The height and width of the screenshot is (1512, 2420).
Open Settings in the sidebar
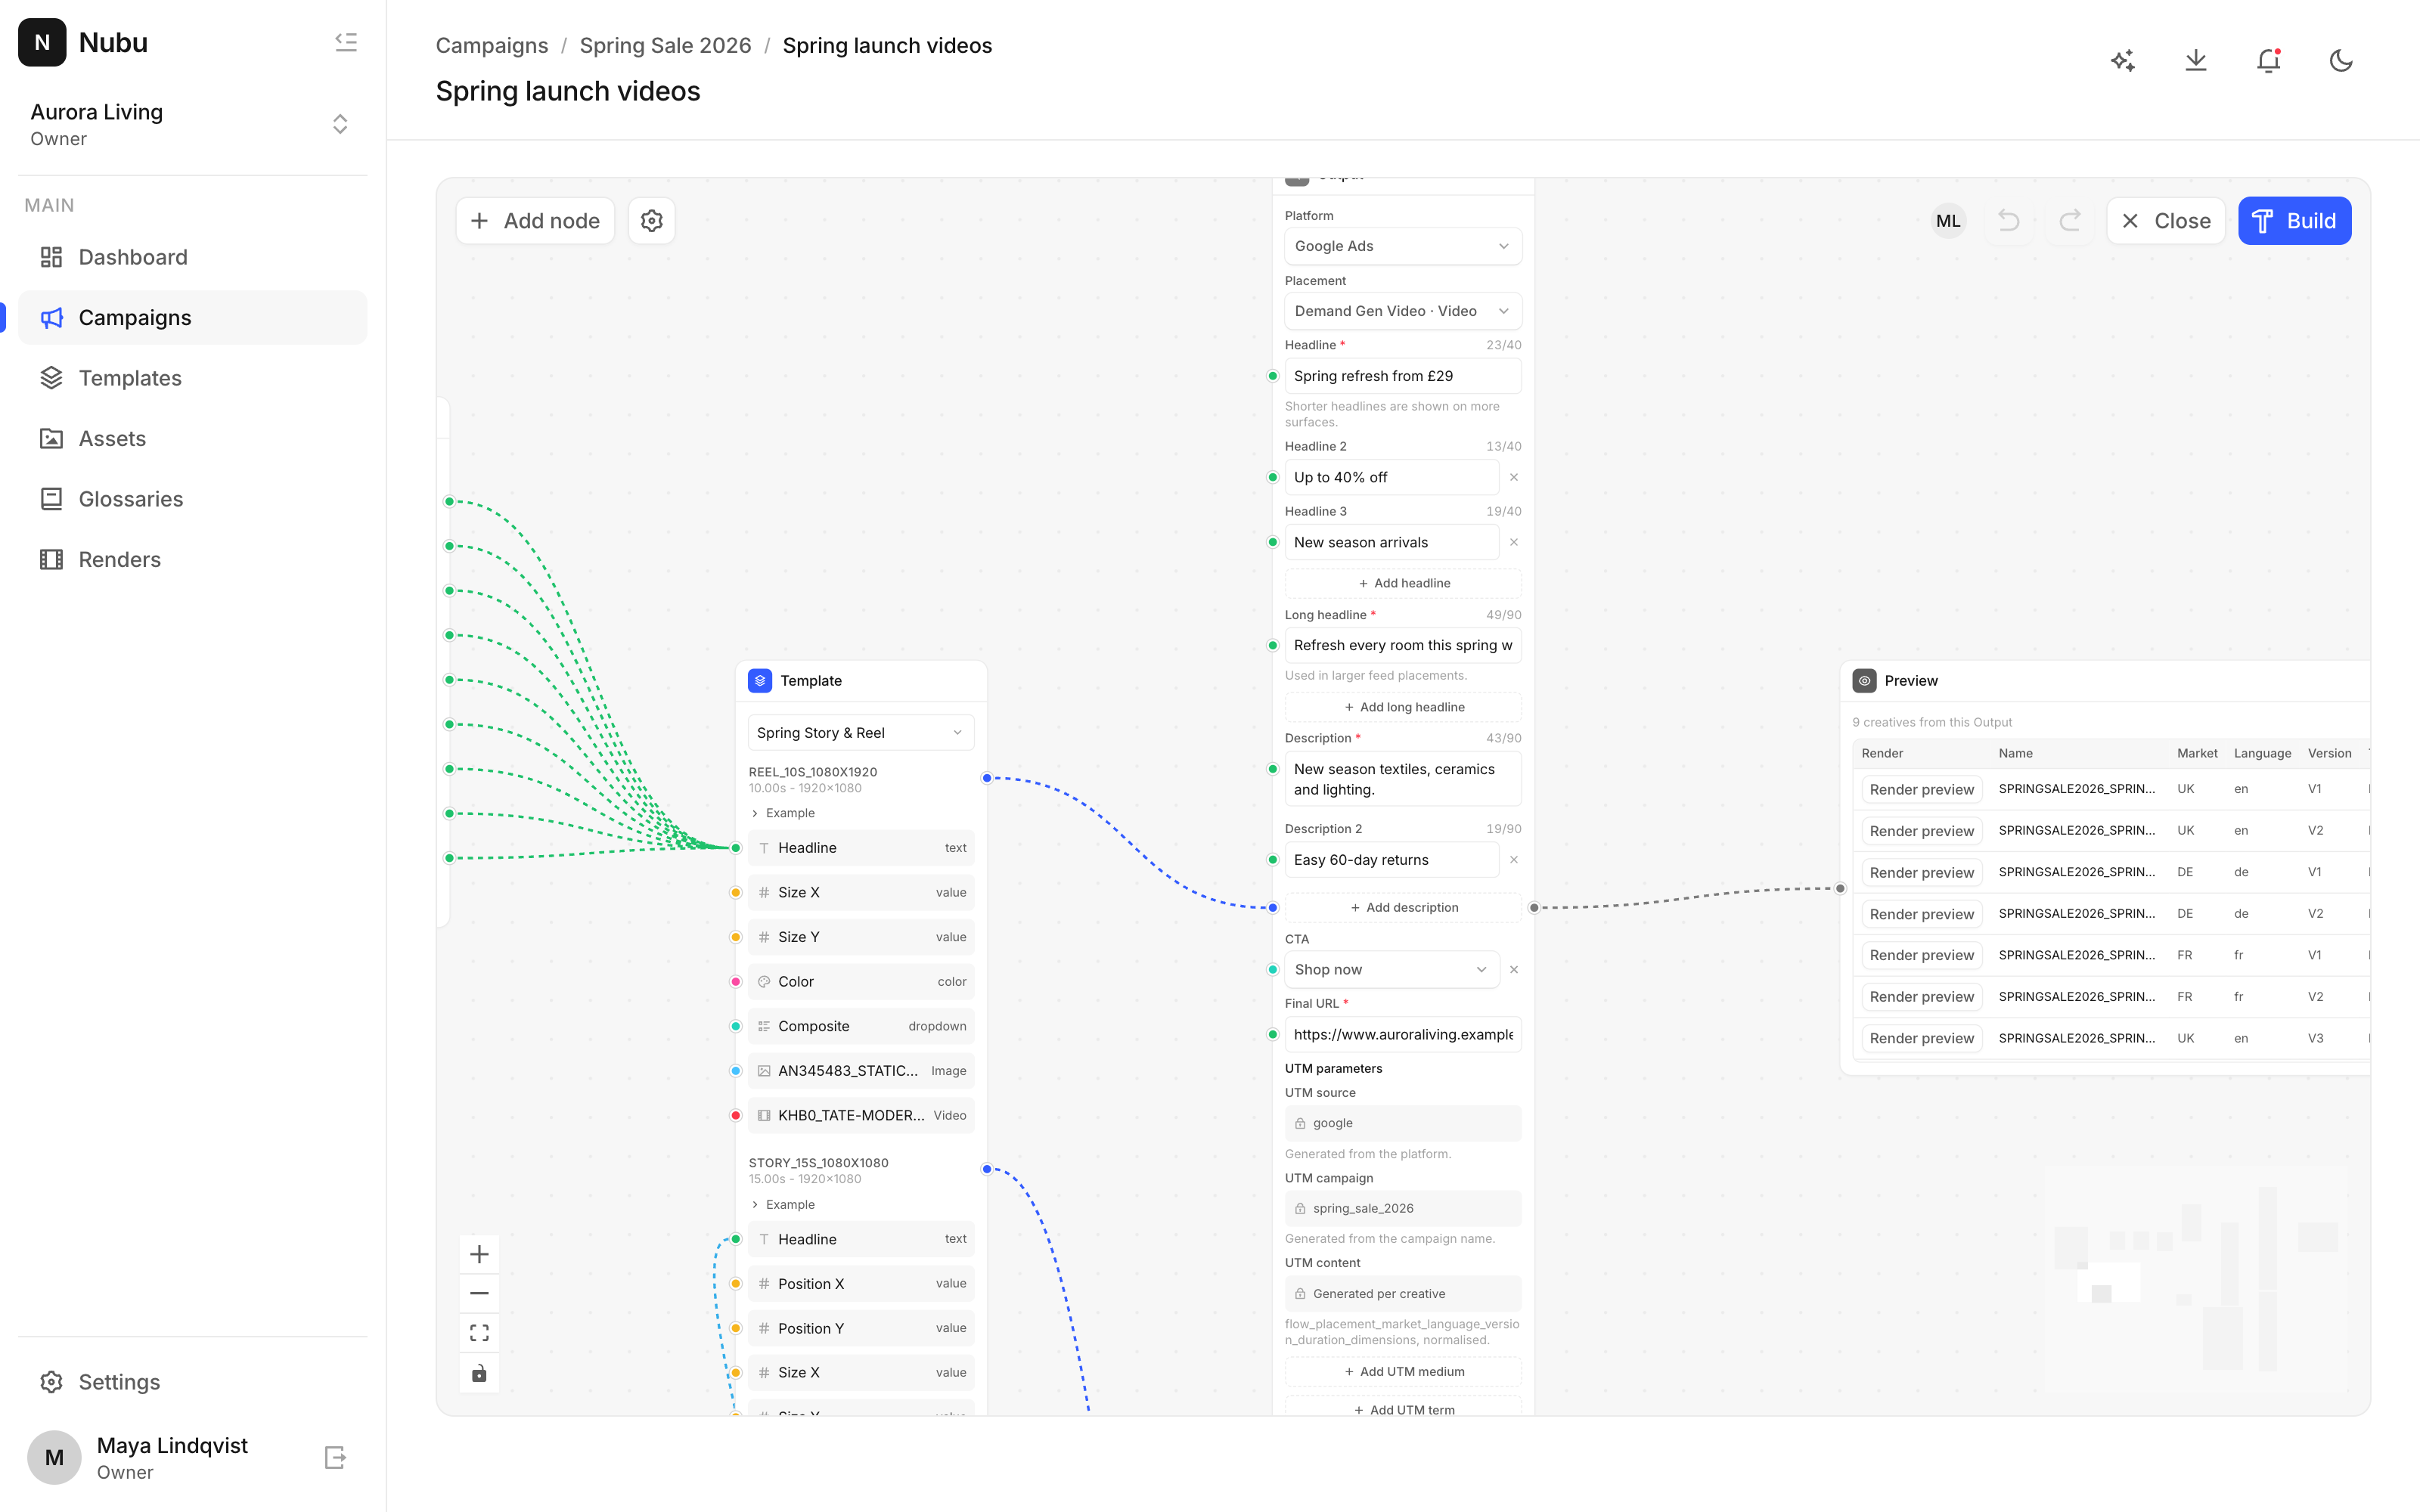pyautogui.click(x=193, y=1382)
